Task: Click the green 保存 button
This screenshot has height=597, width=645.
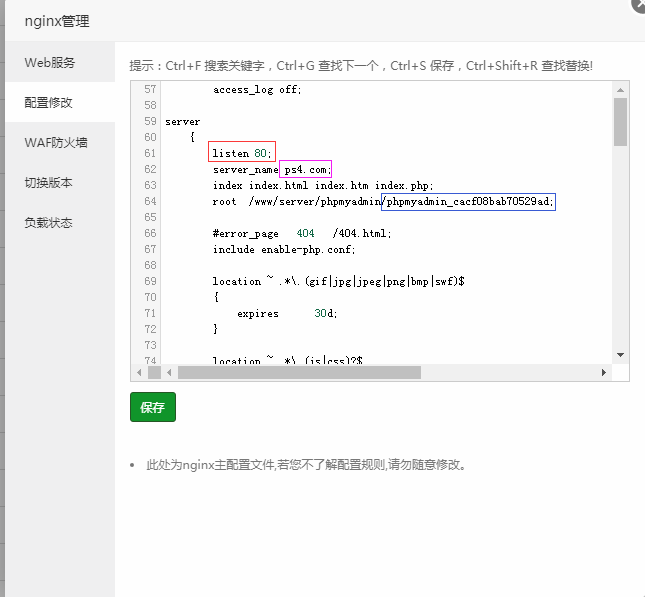Action: click(153, 407)
